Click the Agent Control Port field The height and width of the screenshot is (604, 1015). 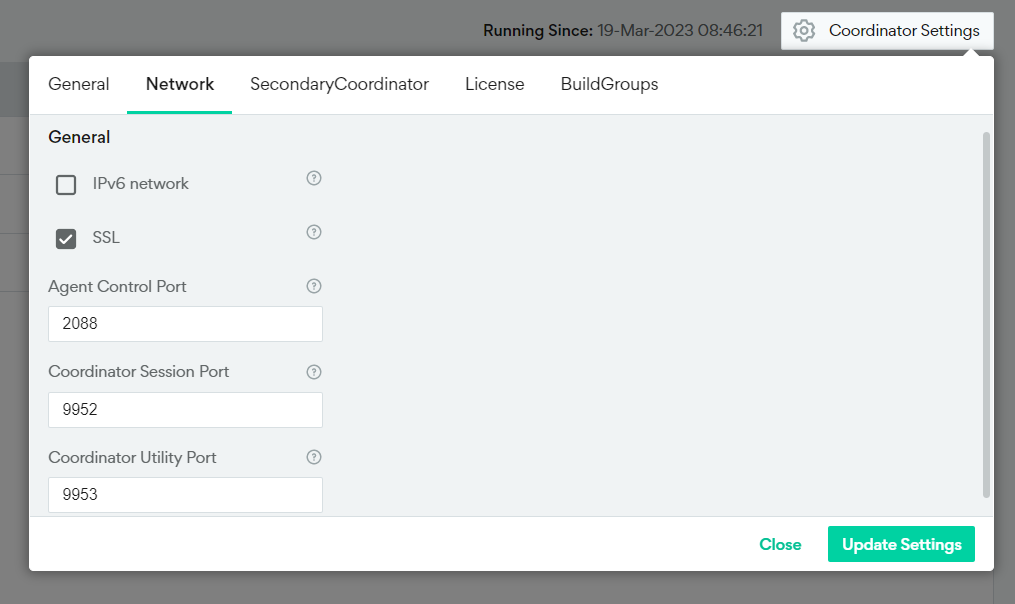click(x=185, y=324)
